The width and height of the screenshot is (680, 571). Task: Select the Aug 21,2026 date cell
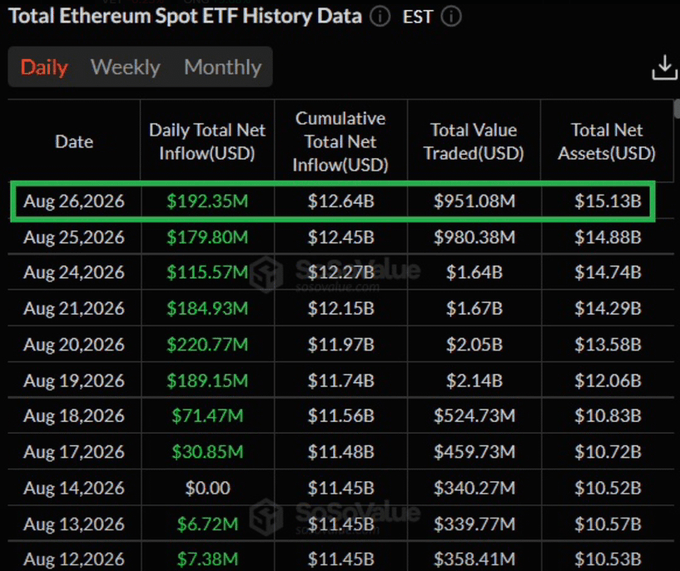coord(74,309)
